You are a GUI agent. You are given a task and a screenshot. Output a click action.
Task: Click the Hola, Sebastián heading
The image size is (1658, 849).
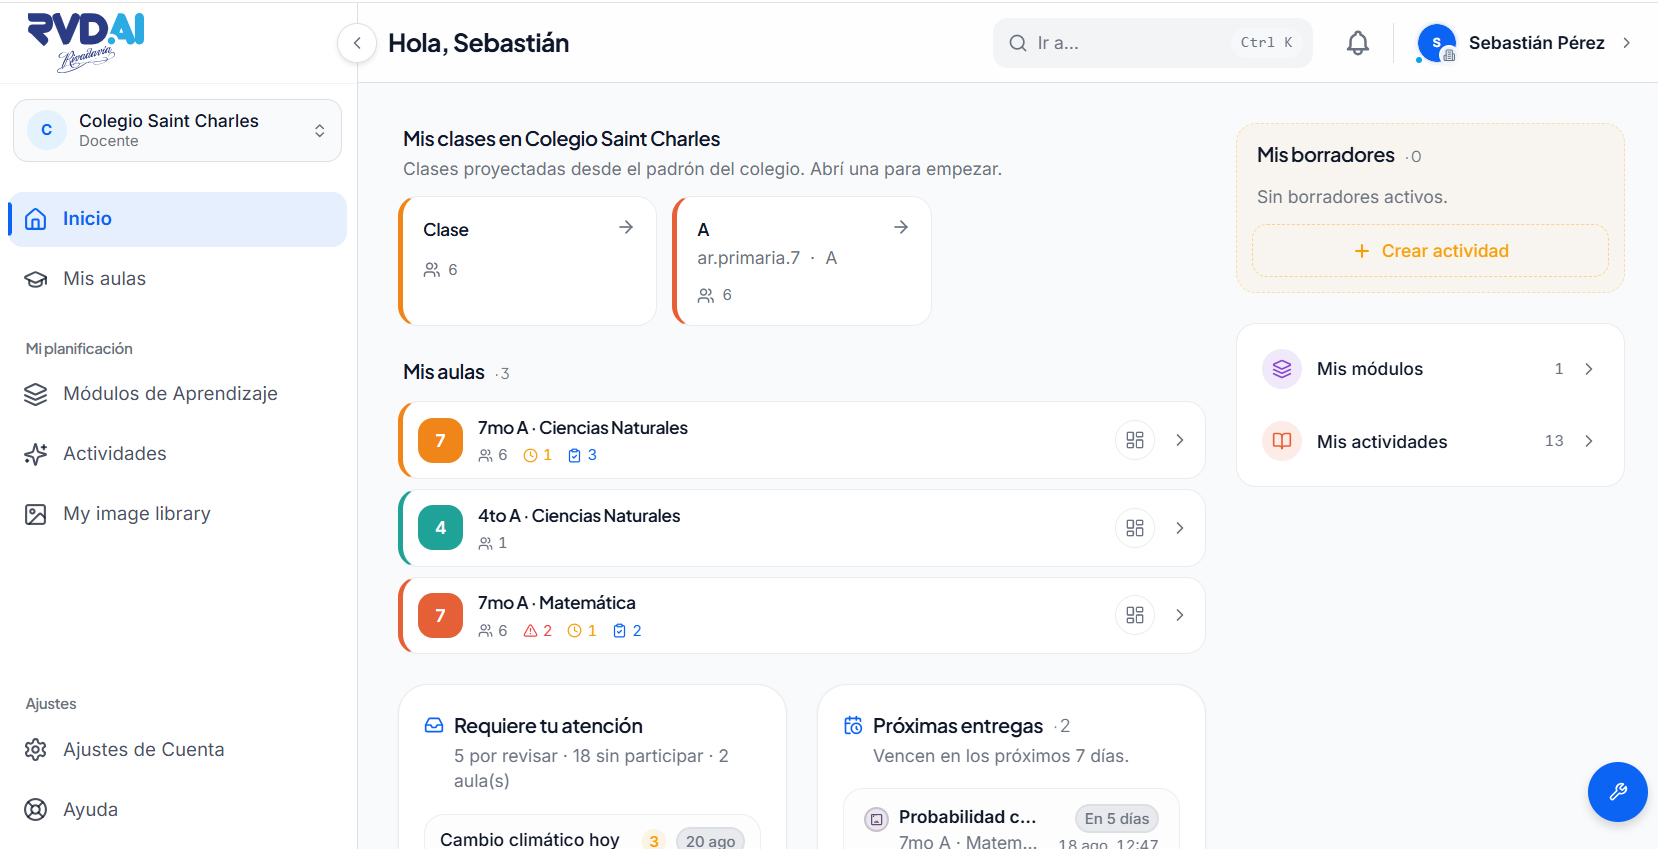coord(479,43)
